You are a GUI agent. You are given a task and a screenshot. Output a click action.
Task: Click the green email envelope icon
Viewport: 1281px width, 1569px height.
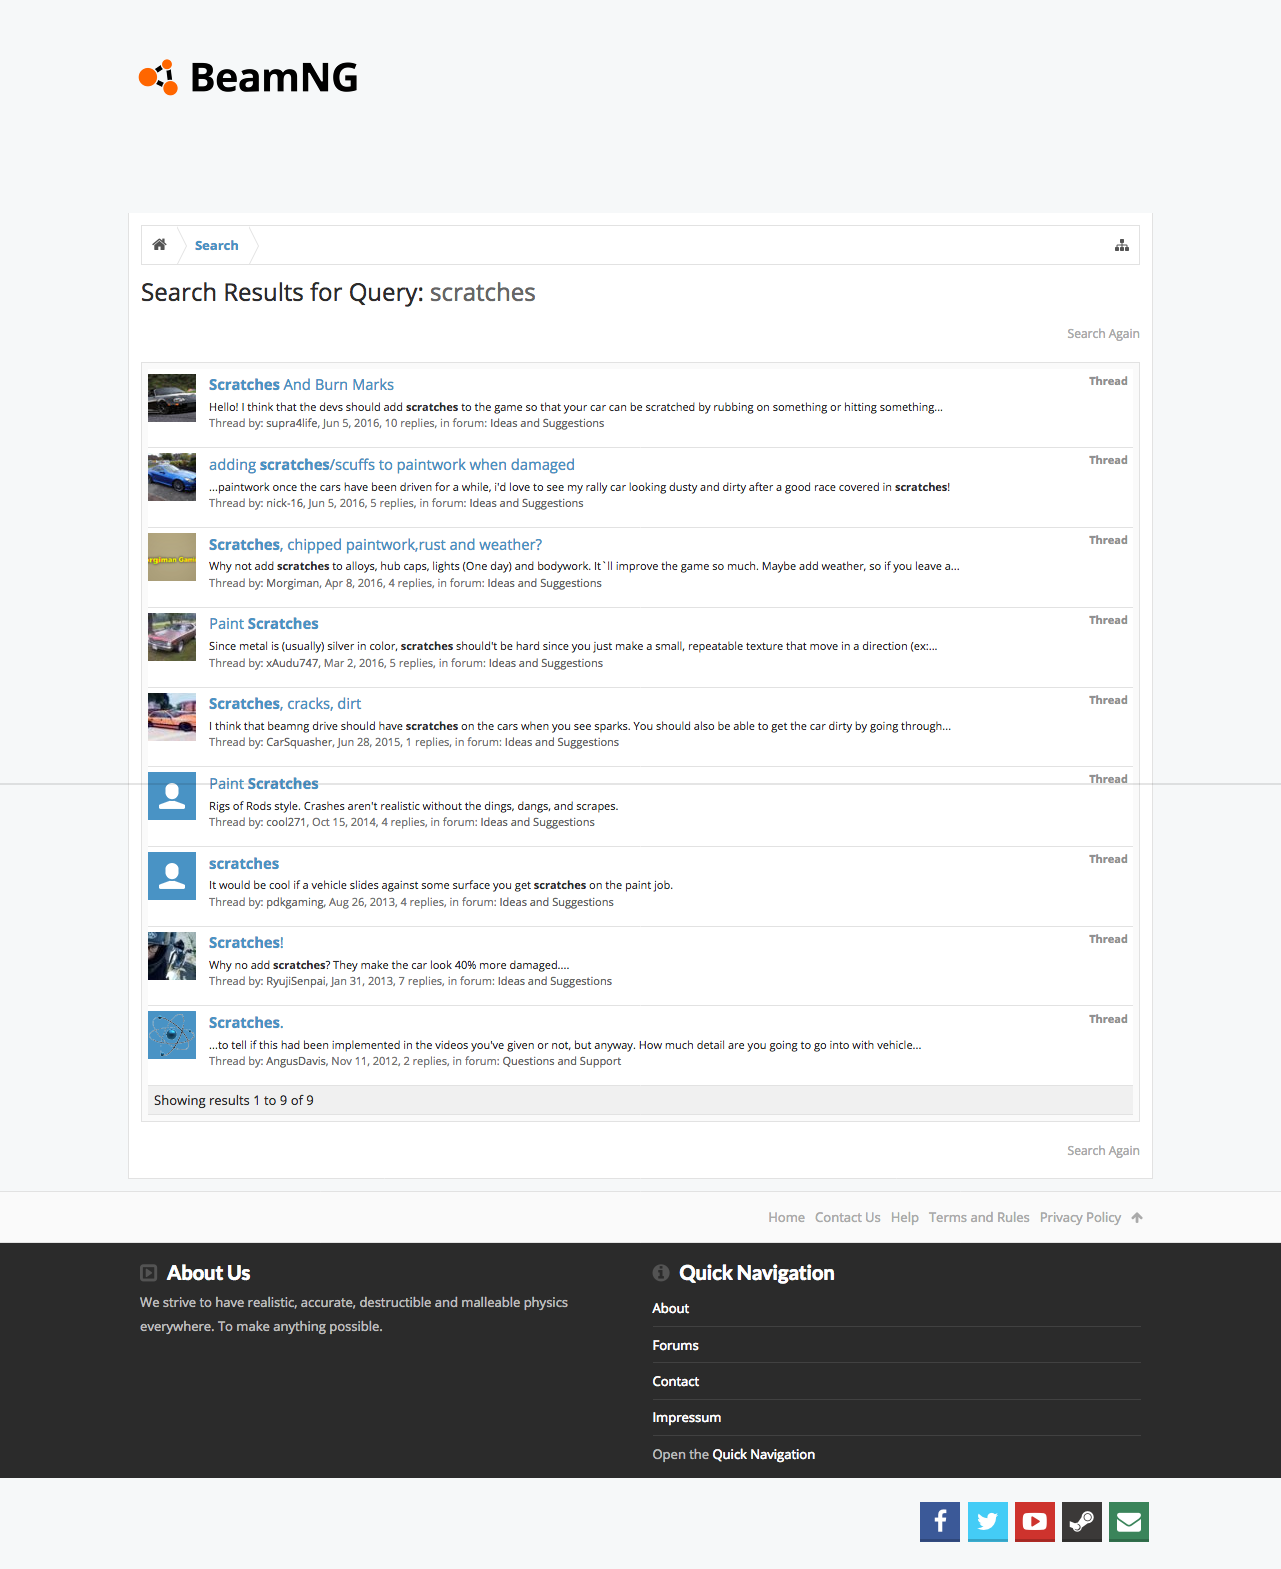click(x=1129, y=1522)
